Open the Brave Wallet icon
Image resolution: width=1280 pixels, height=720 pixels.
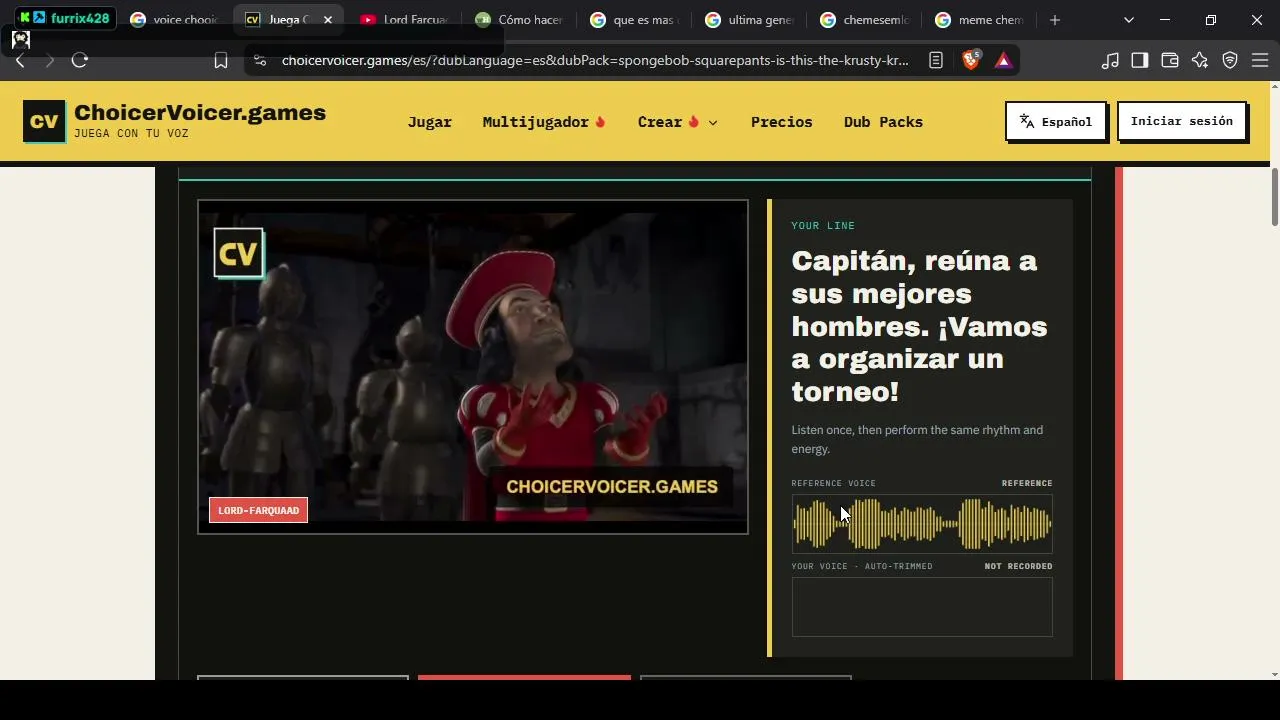tap(1170, 60)
